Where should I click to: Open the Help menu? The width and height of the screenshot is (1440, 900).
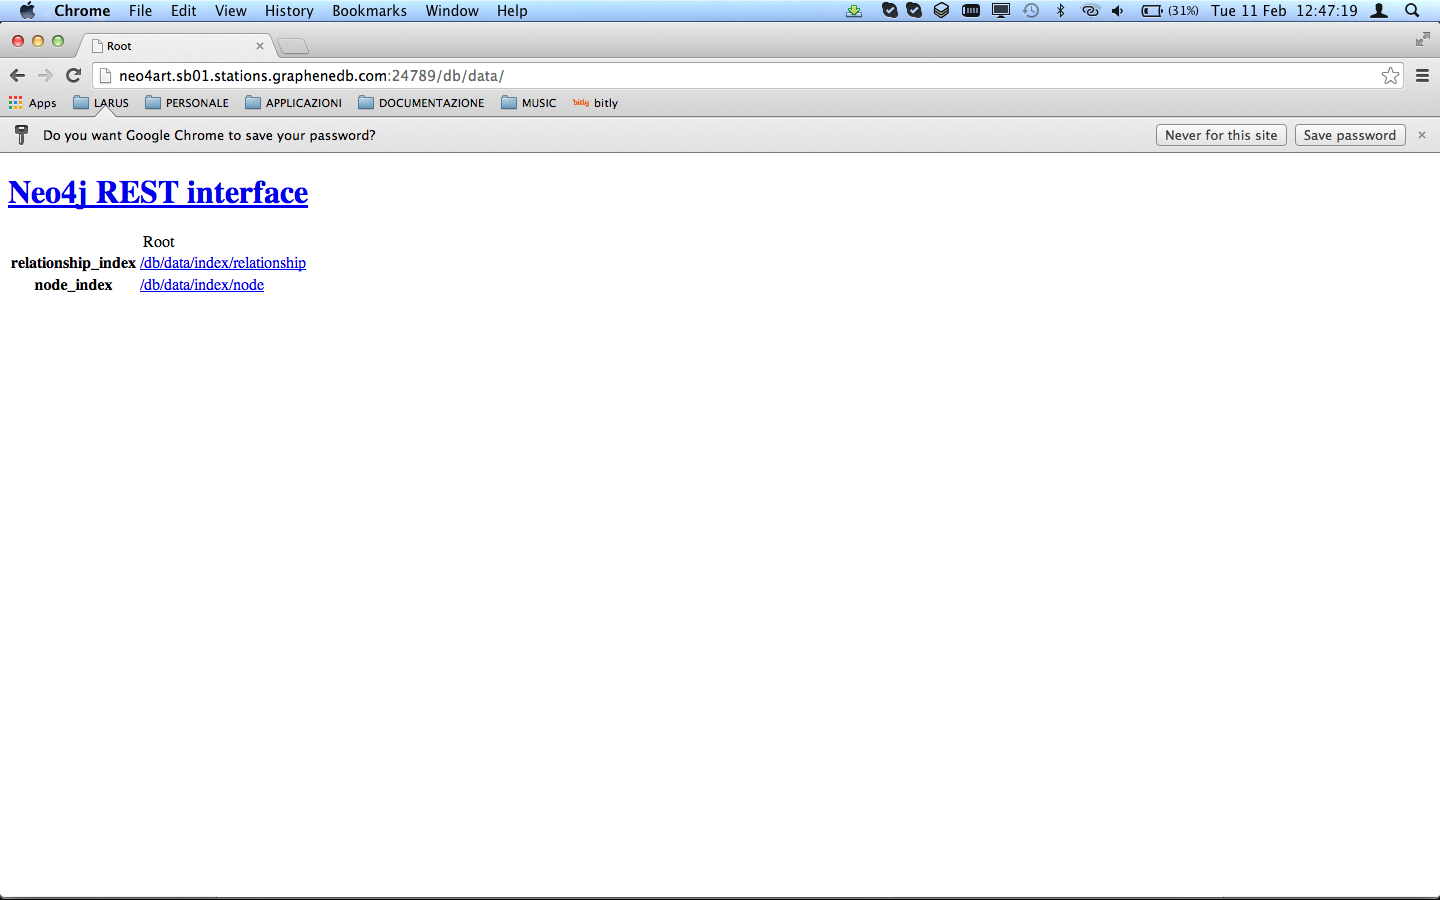click(512, 11)
